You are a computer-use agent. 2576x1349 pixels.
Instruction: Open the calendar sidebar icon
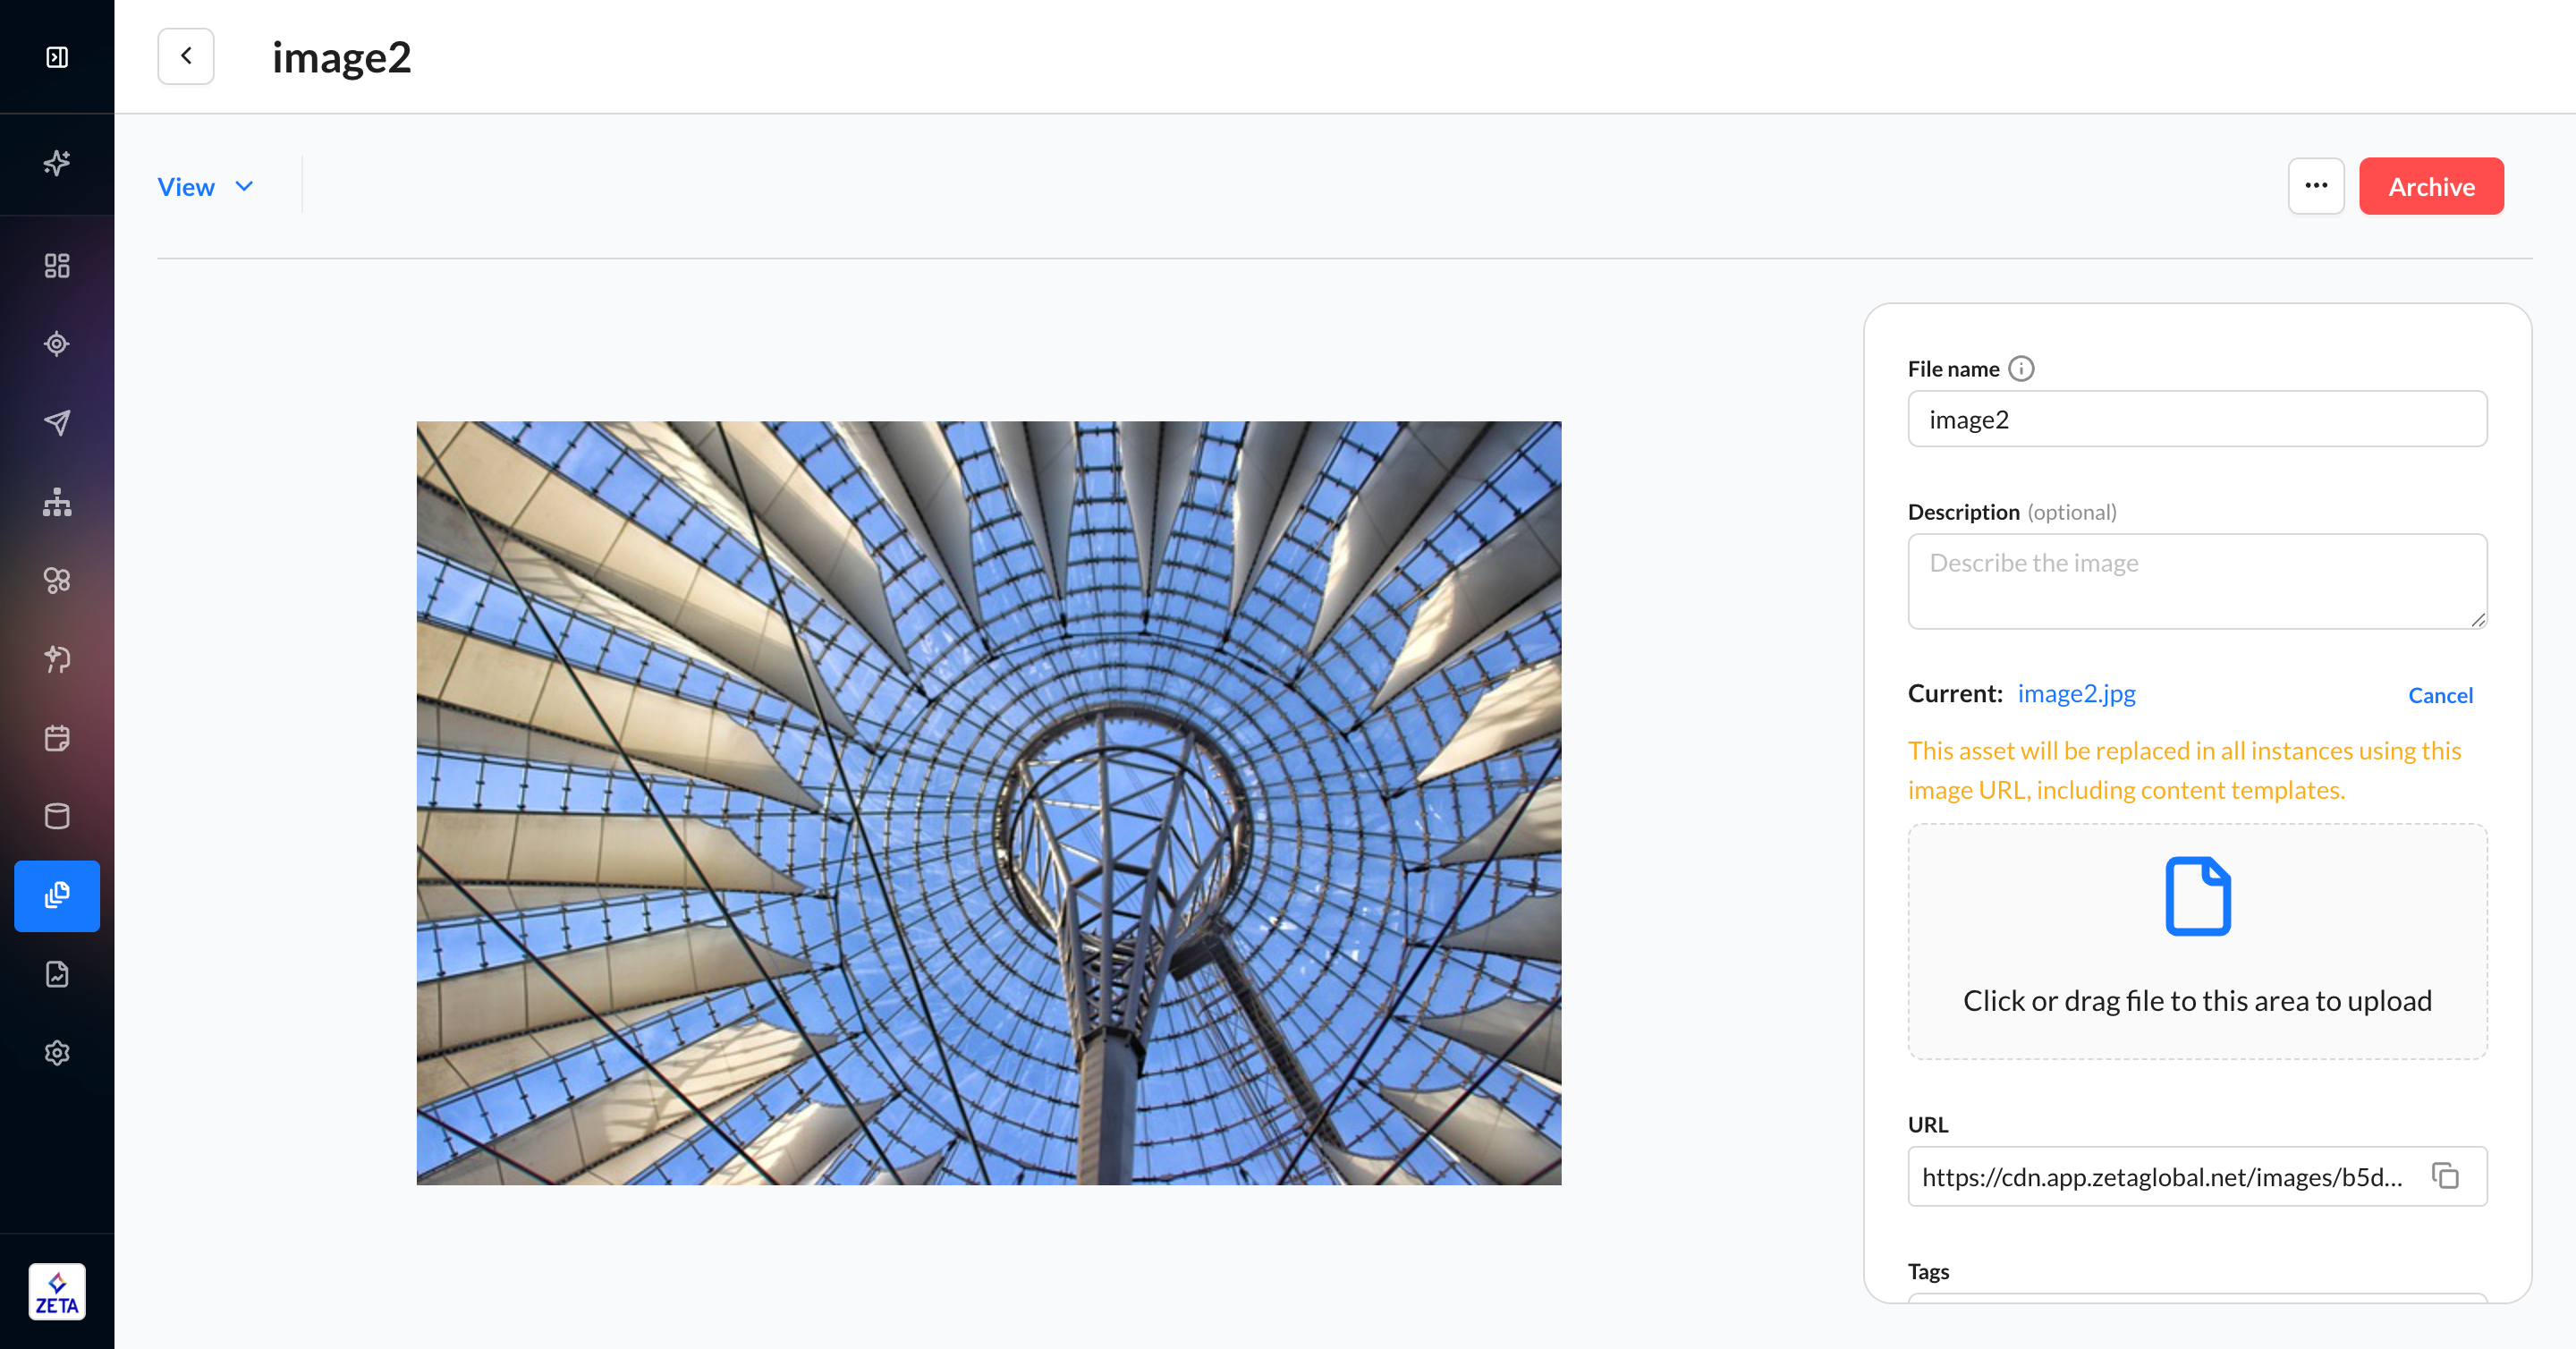click(57, 738)
